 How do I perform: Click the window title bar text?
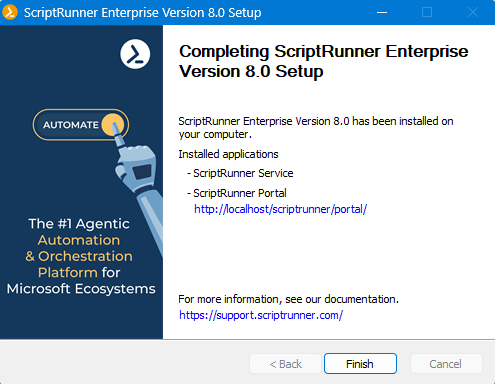point(142,13)
